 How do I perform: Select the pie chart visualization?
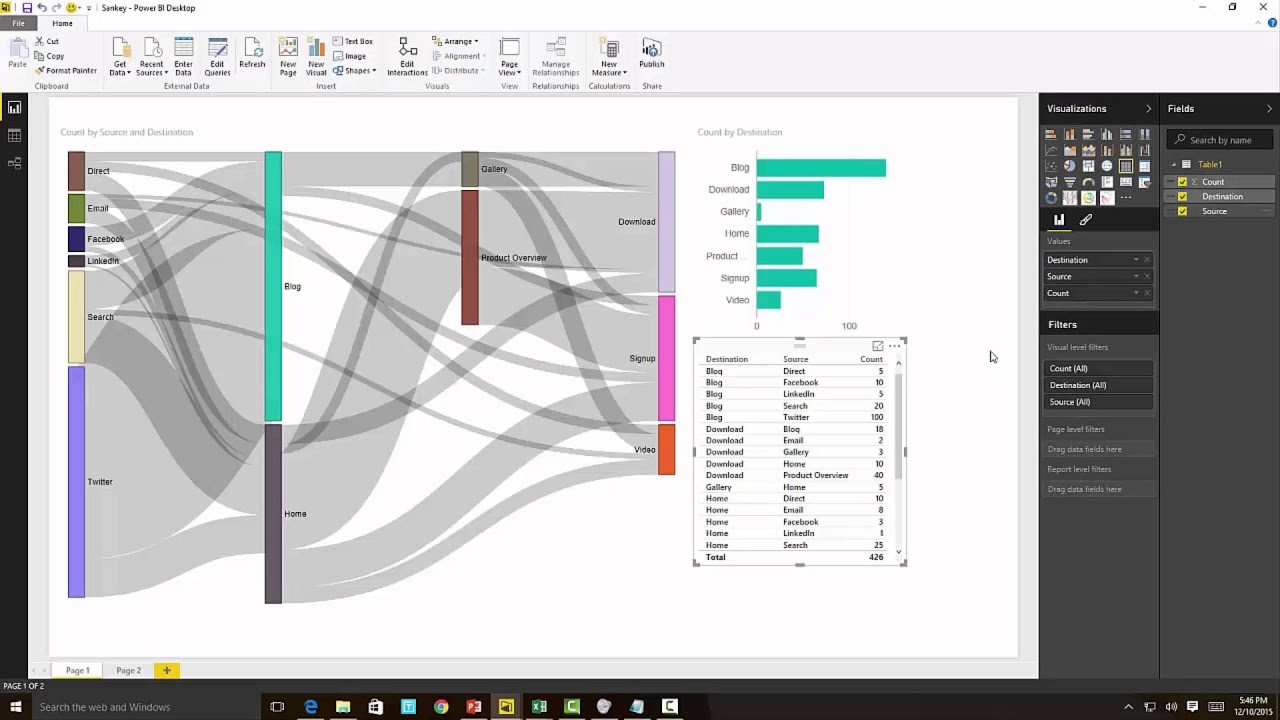point(1070,166)
